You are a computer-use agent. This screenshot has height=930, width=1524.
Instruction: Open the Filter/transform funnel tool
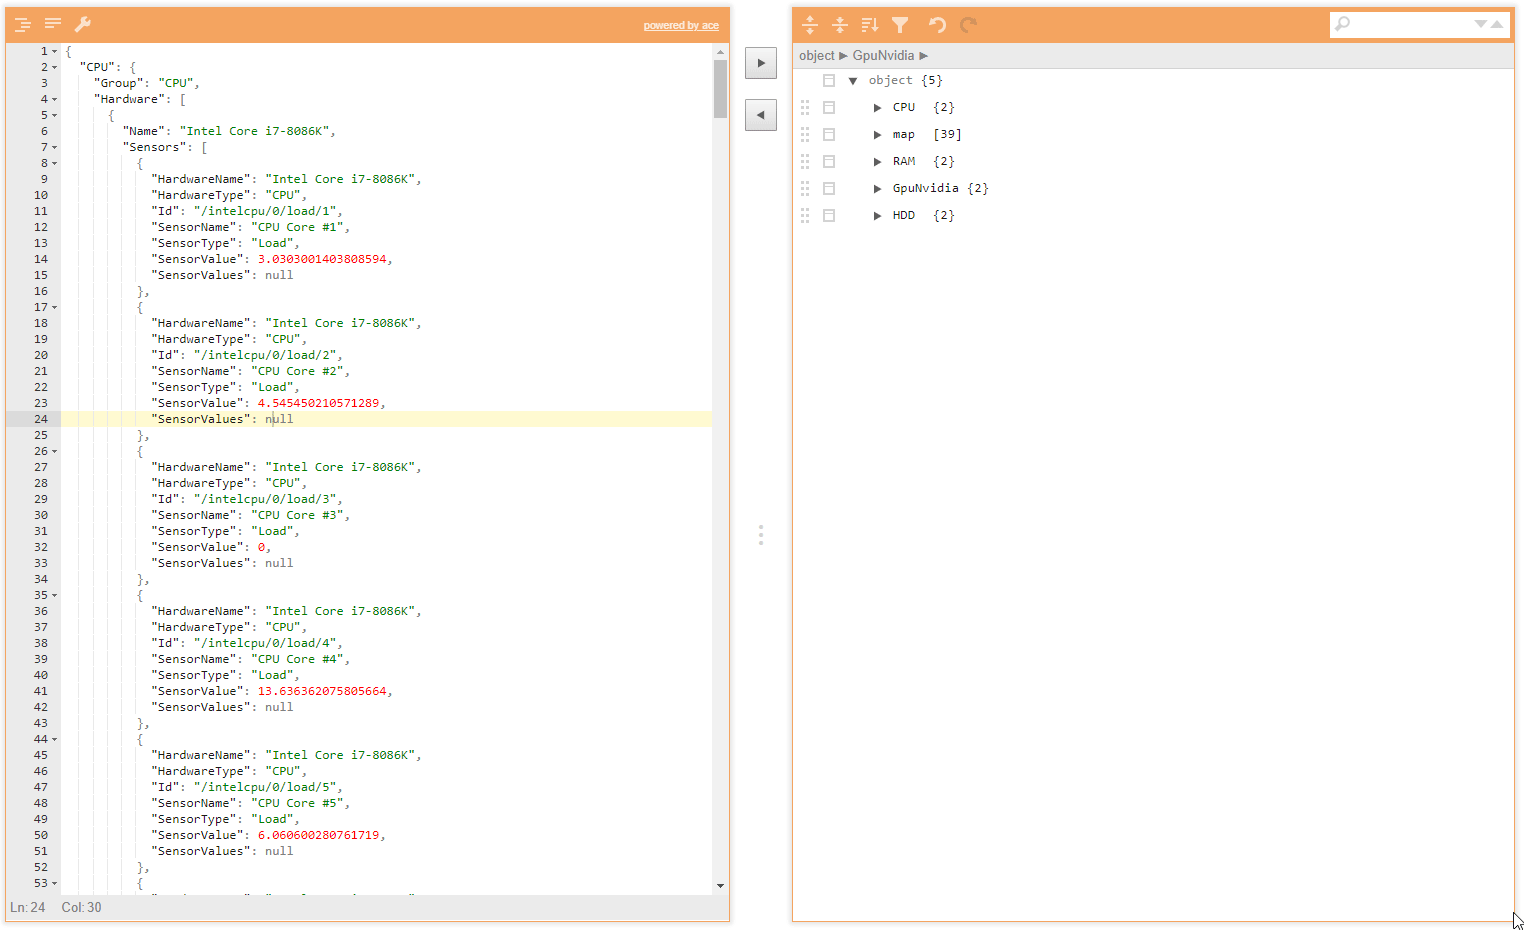coord(900,25)
